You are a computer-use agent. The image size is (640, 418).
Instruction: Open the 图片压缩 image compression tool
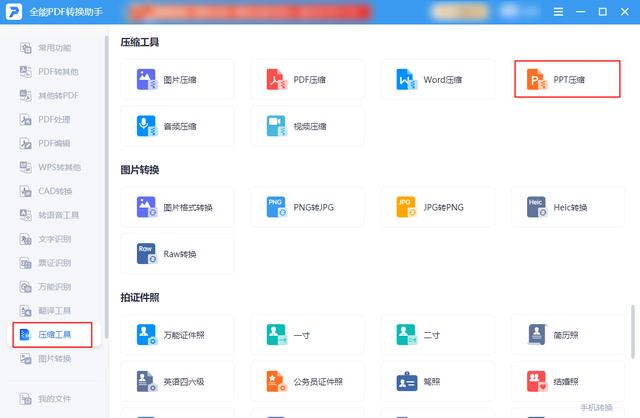(x=178, y=80)
